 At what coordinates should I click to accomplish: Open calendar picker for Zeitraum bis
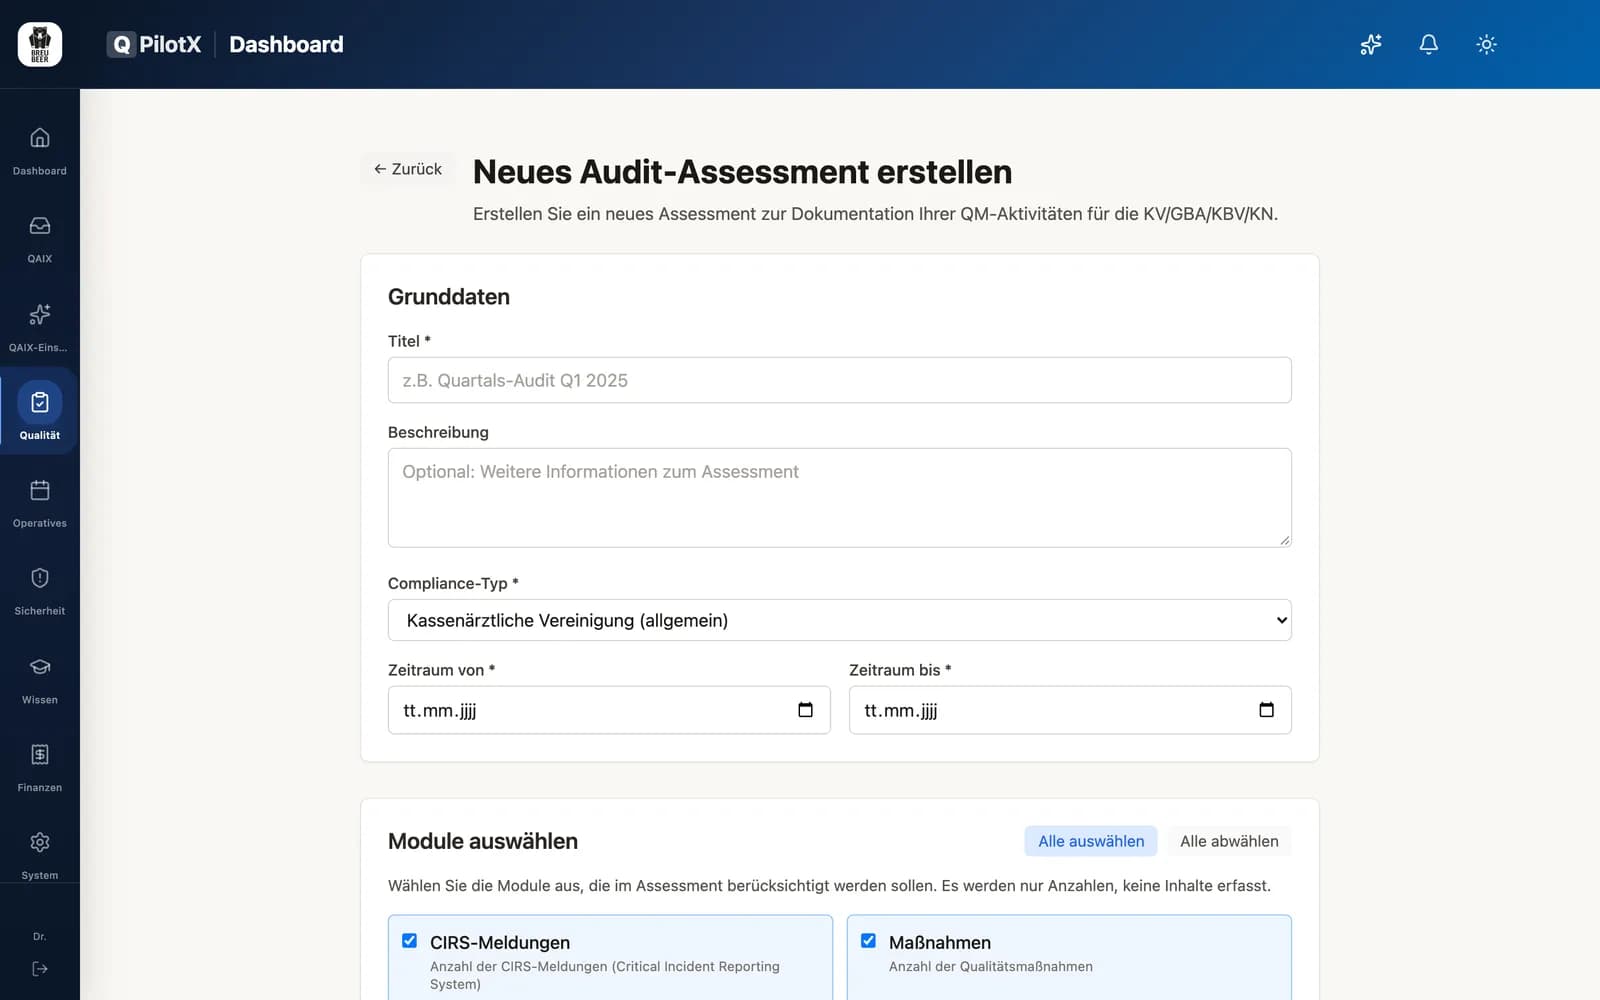(1267, 710)
